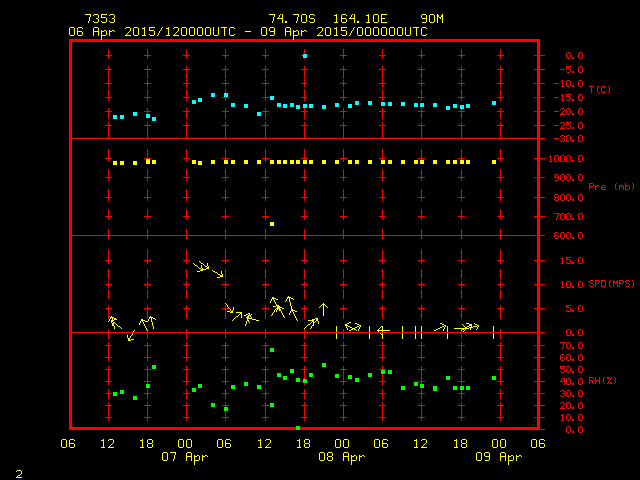The image size is (640, 480).
Task: Select the highest green humidity point near 70%
Action: point(272,350)
